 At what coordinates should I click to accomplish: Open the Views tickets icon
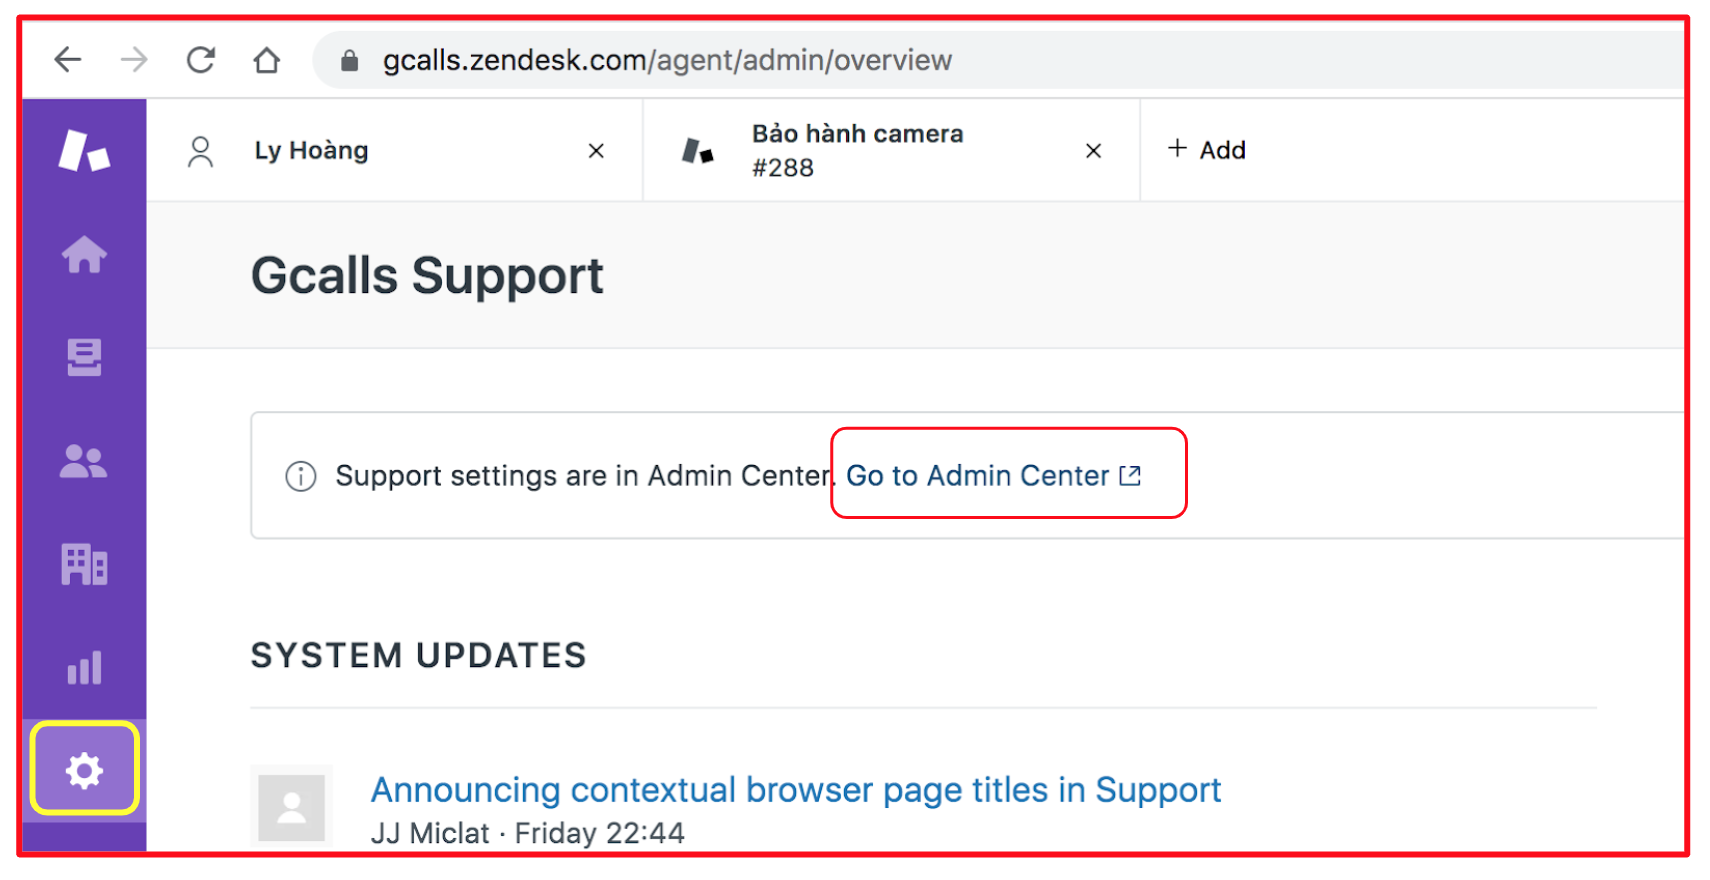(x=84, y=357)
